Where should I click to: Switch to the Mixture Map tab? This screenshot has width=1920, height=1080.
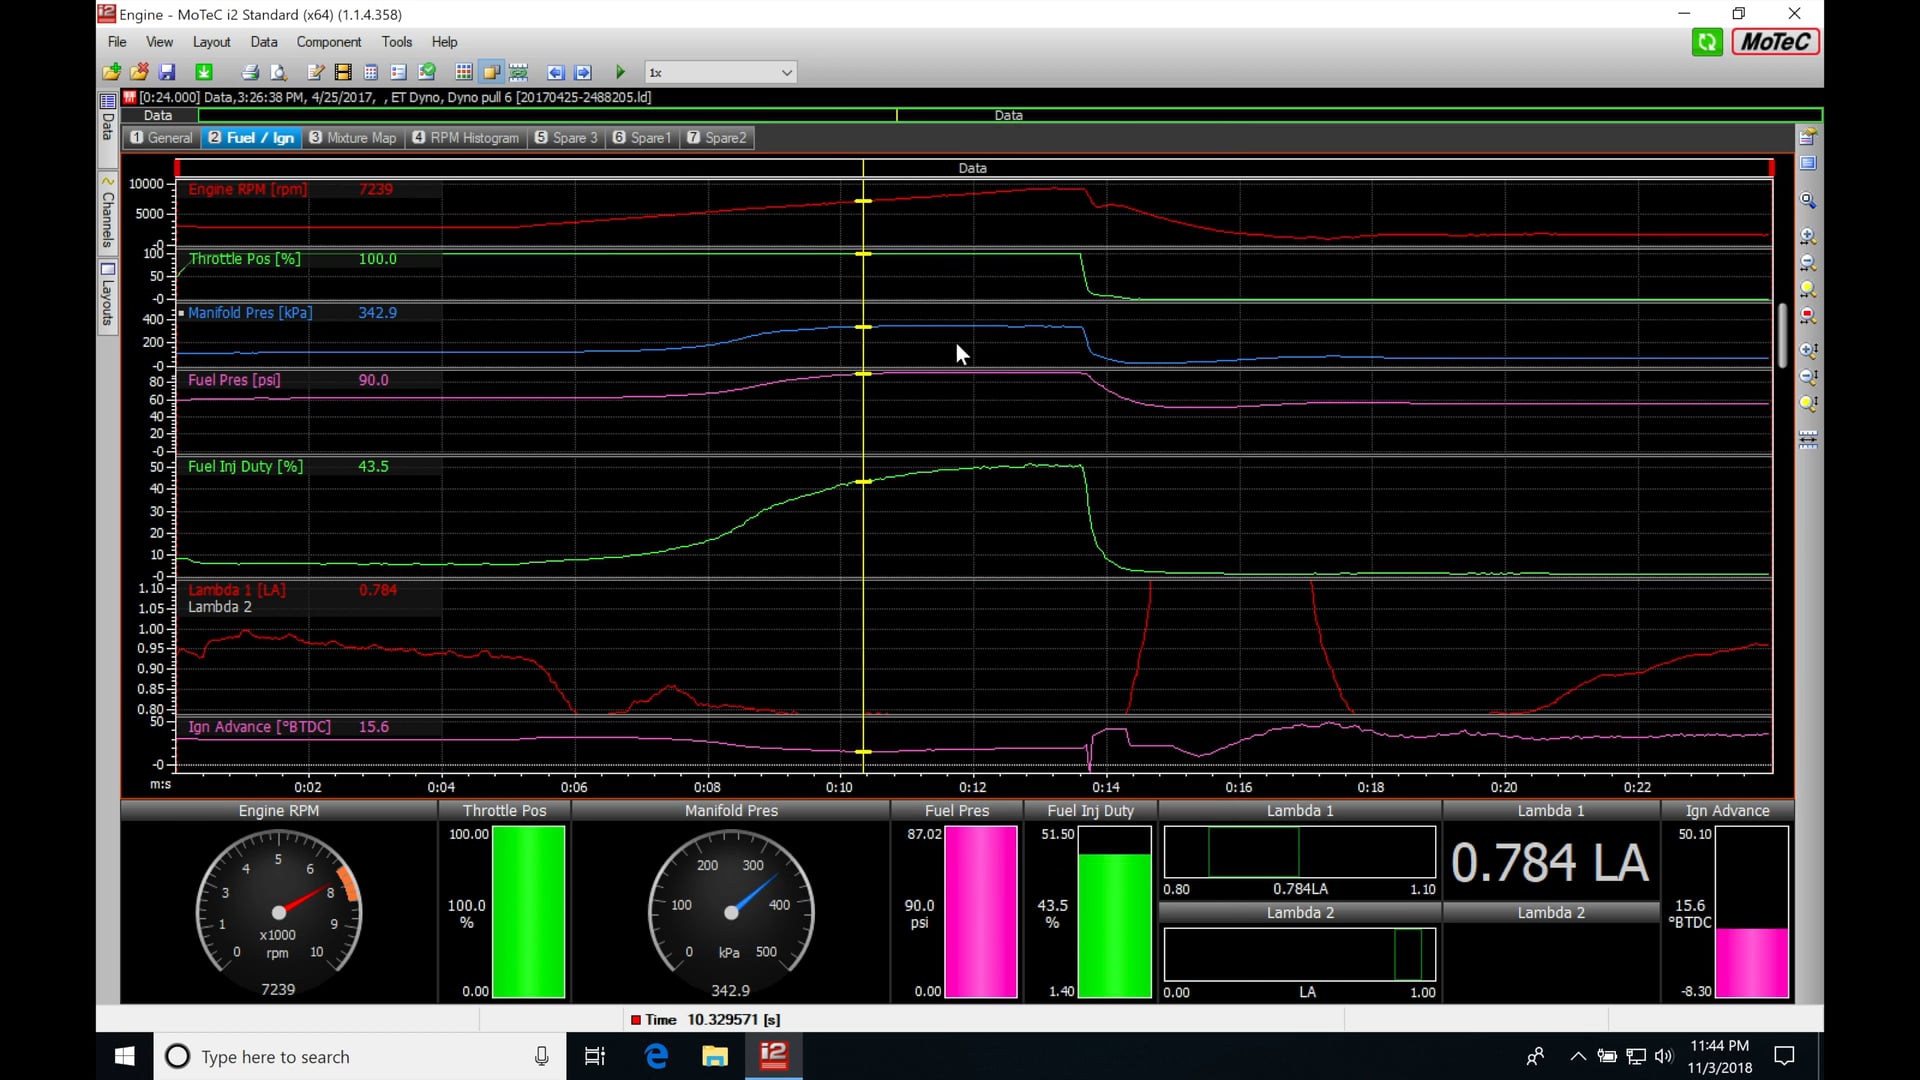click(352, 137)
